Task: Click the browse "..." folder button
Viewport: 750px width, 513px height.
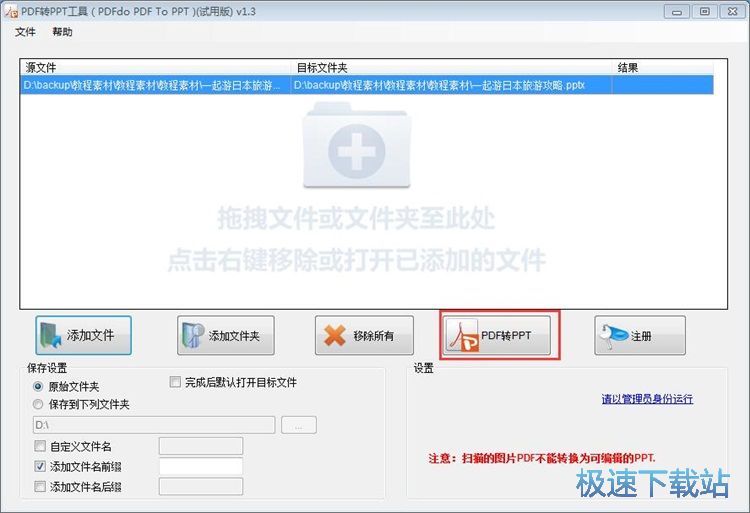Action: point(298,425)
